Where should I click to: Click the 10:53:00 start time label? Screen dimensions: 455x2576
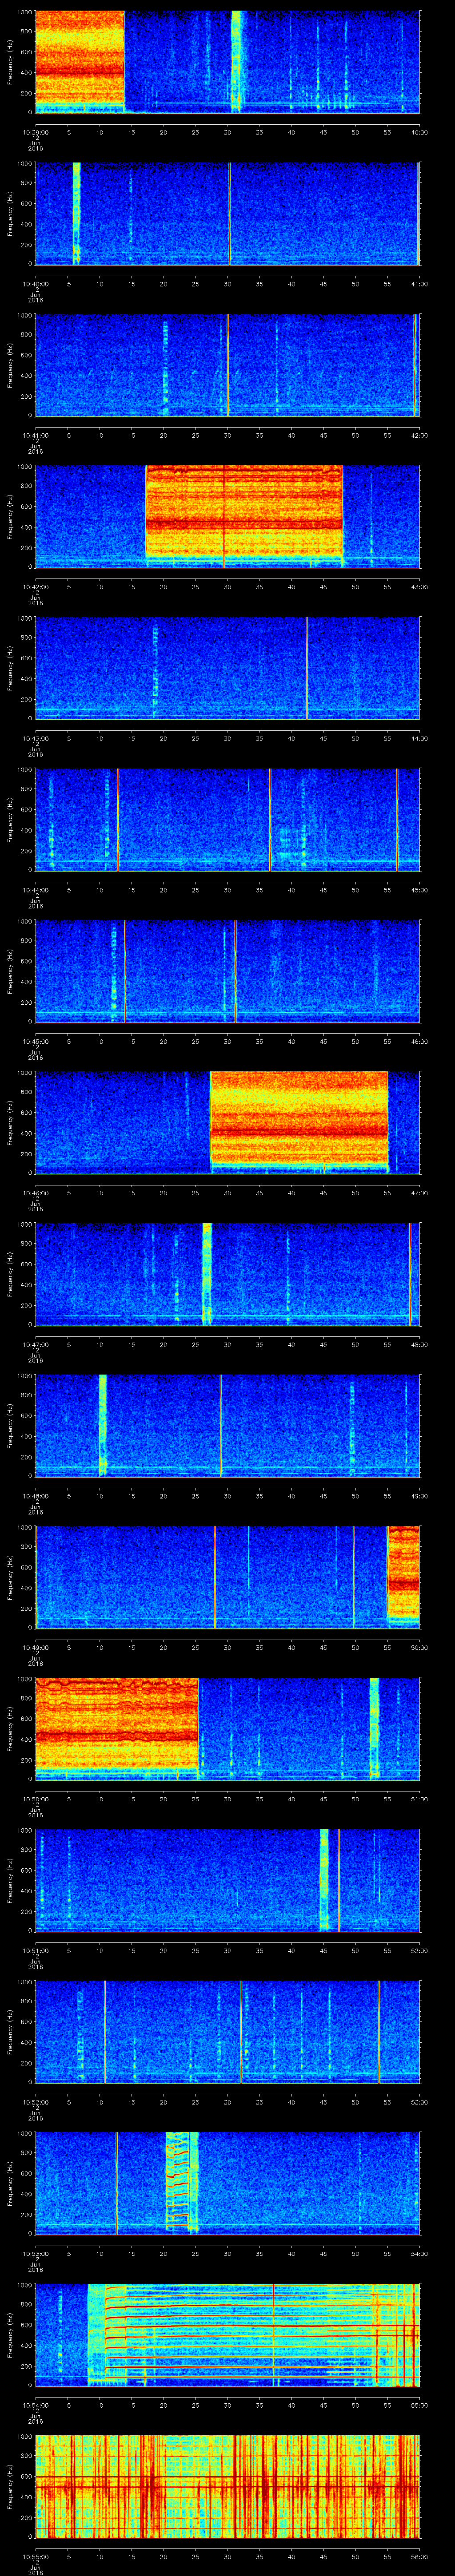[36, 2254]
